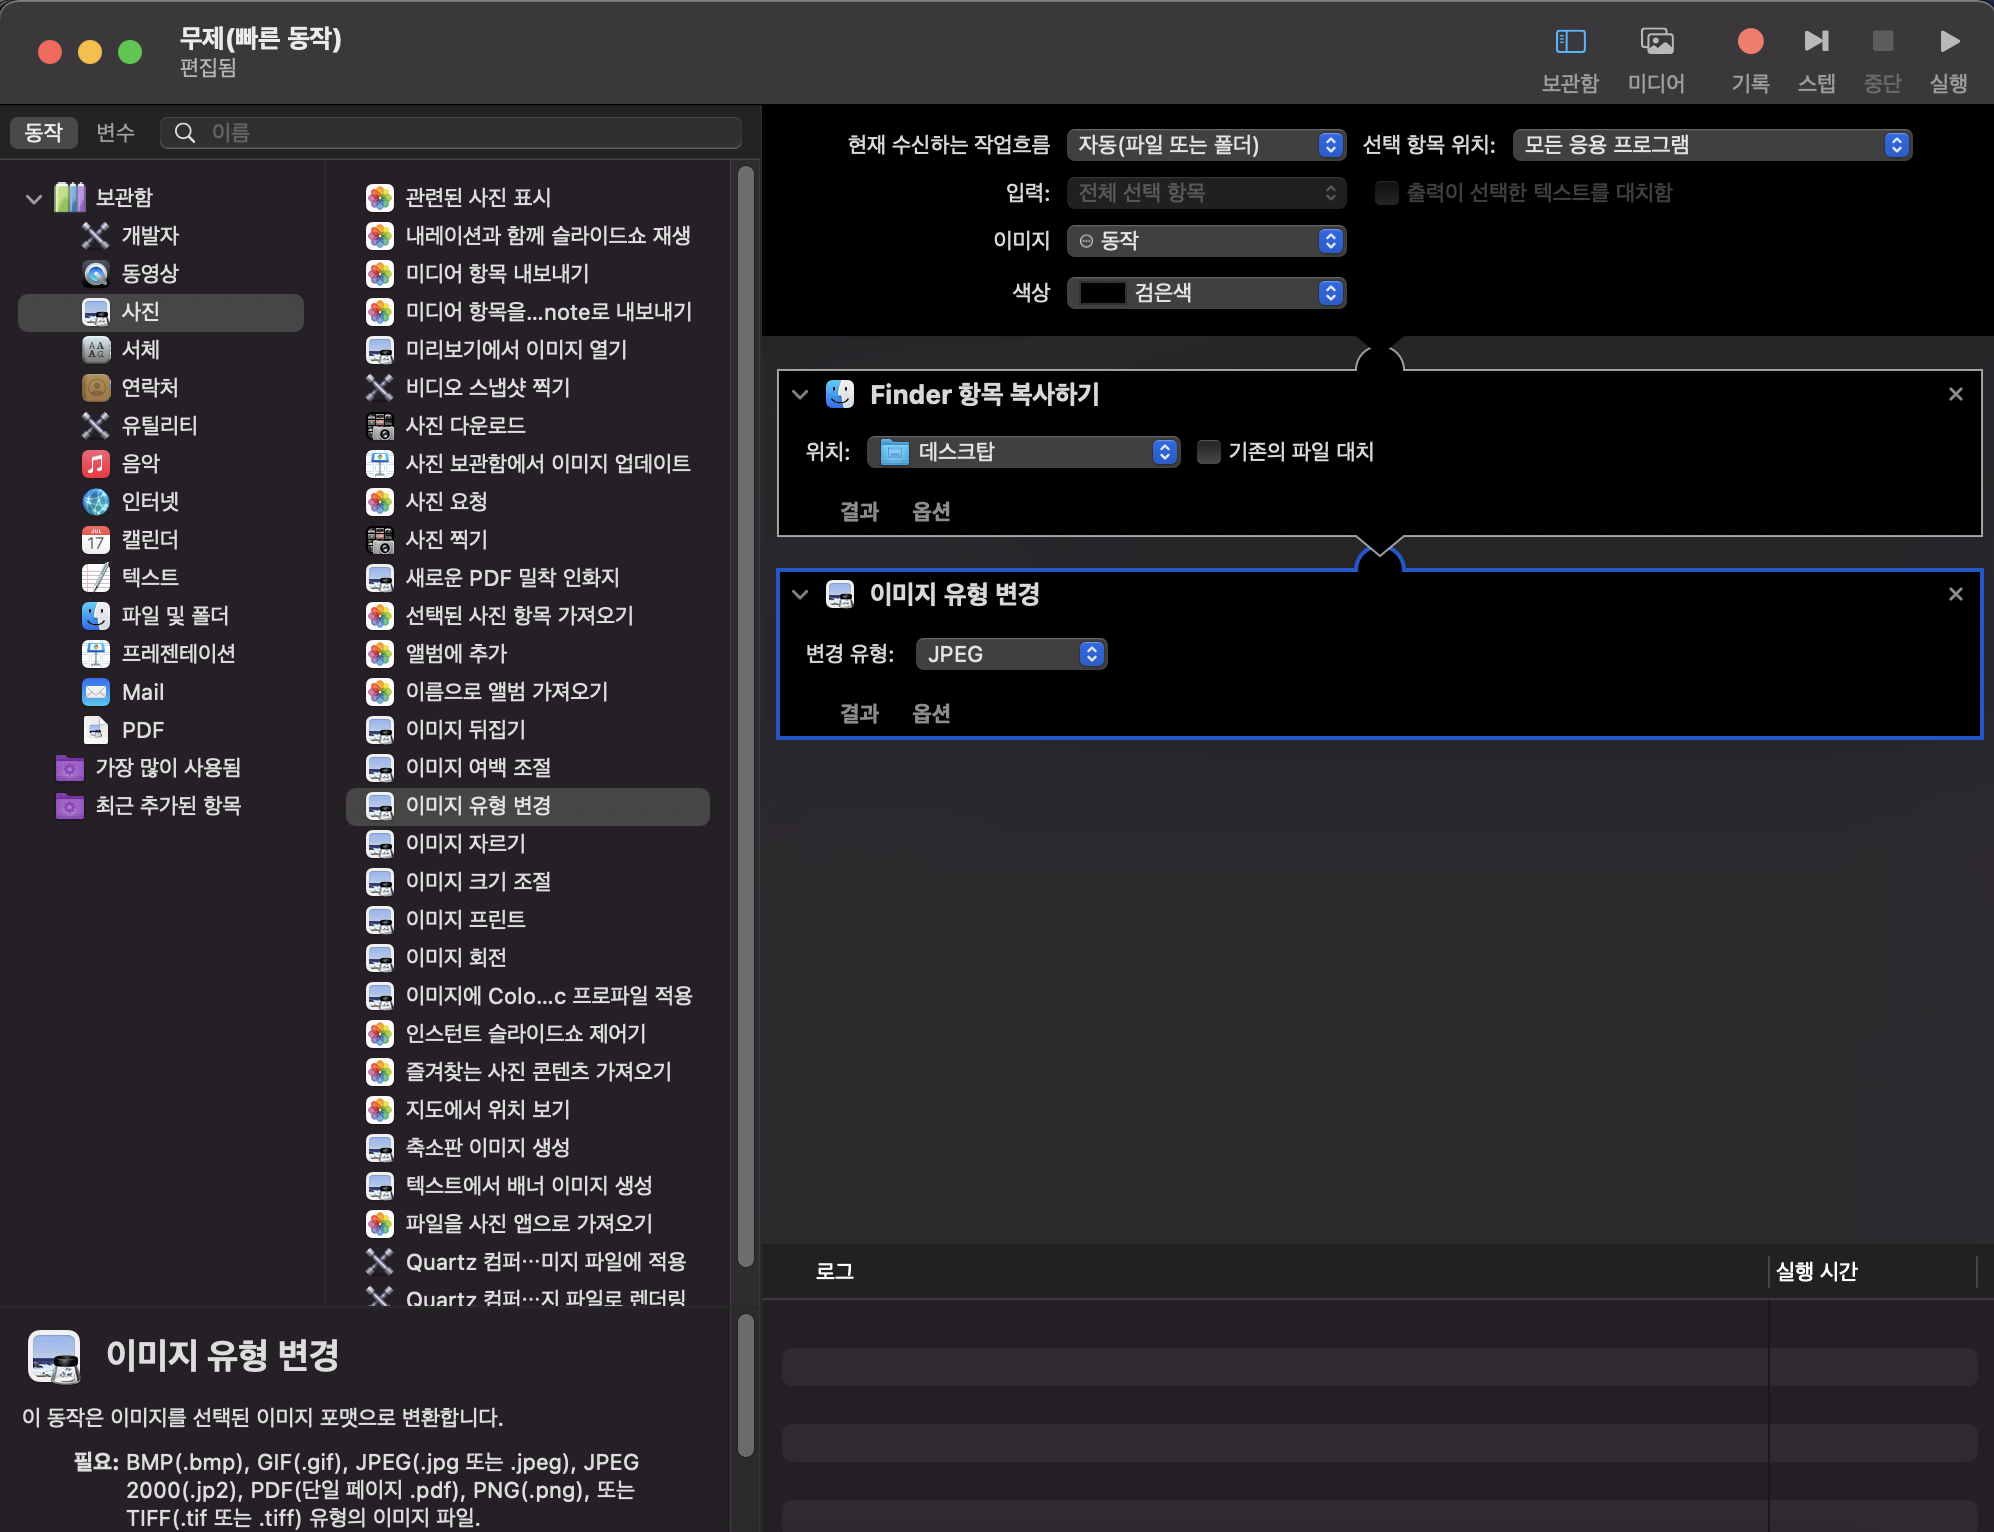Open the 전체 선택 항목 input dropdown

click(1206, 193)
